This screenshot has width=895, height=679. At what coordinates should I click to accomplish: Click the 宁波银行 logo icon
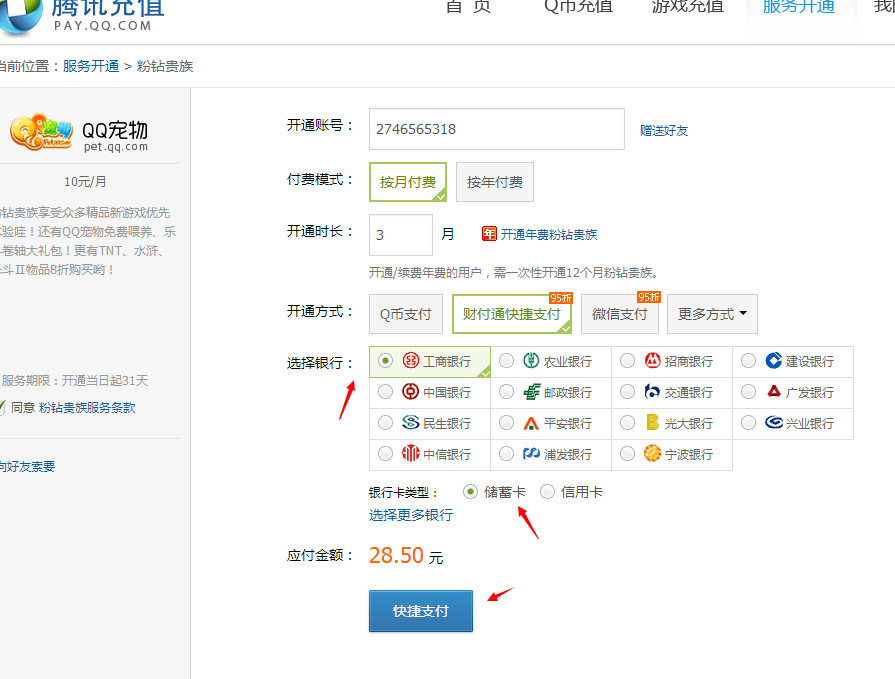click(x=652, y=453)
